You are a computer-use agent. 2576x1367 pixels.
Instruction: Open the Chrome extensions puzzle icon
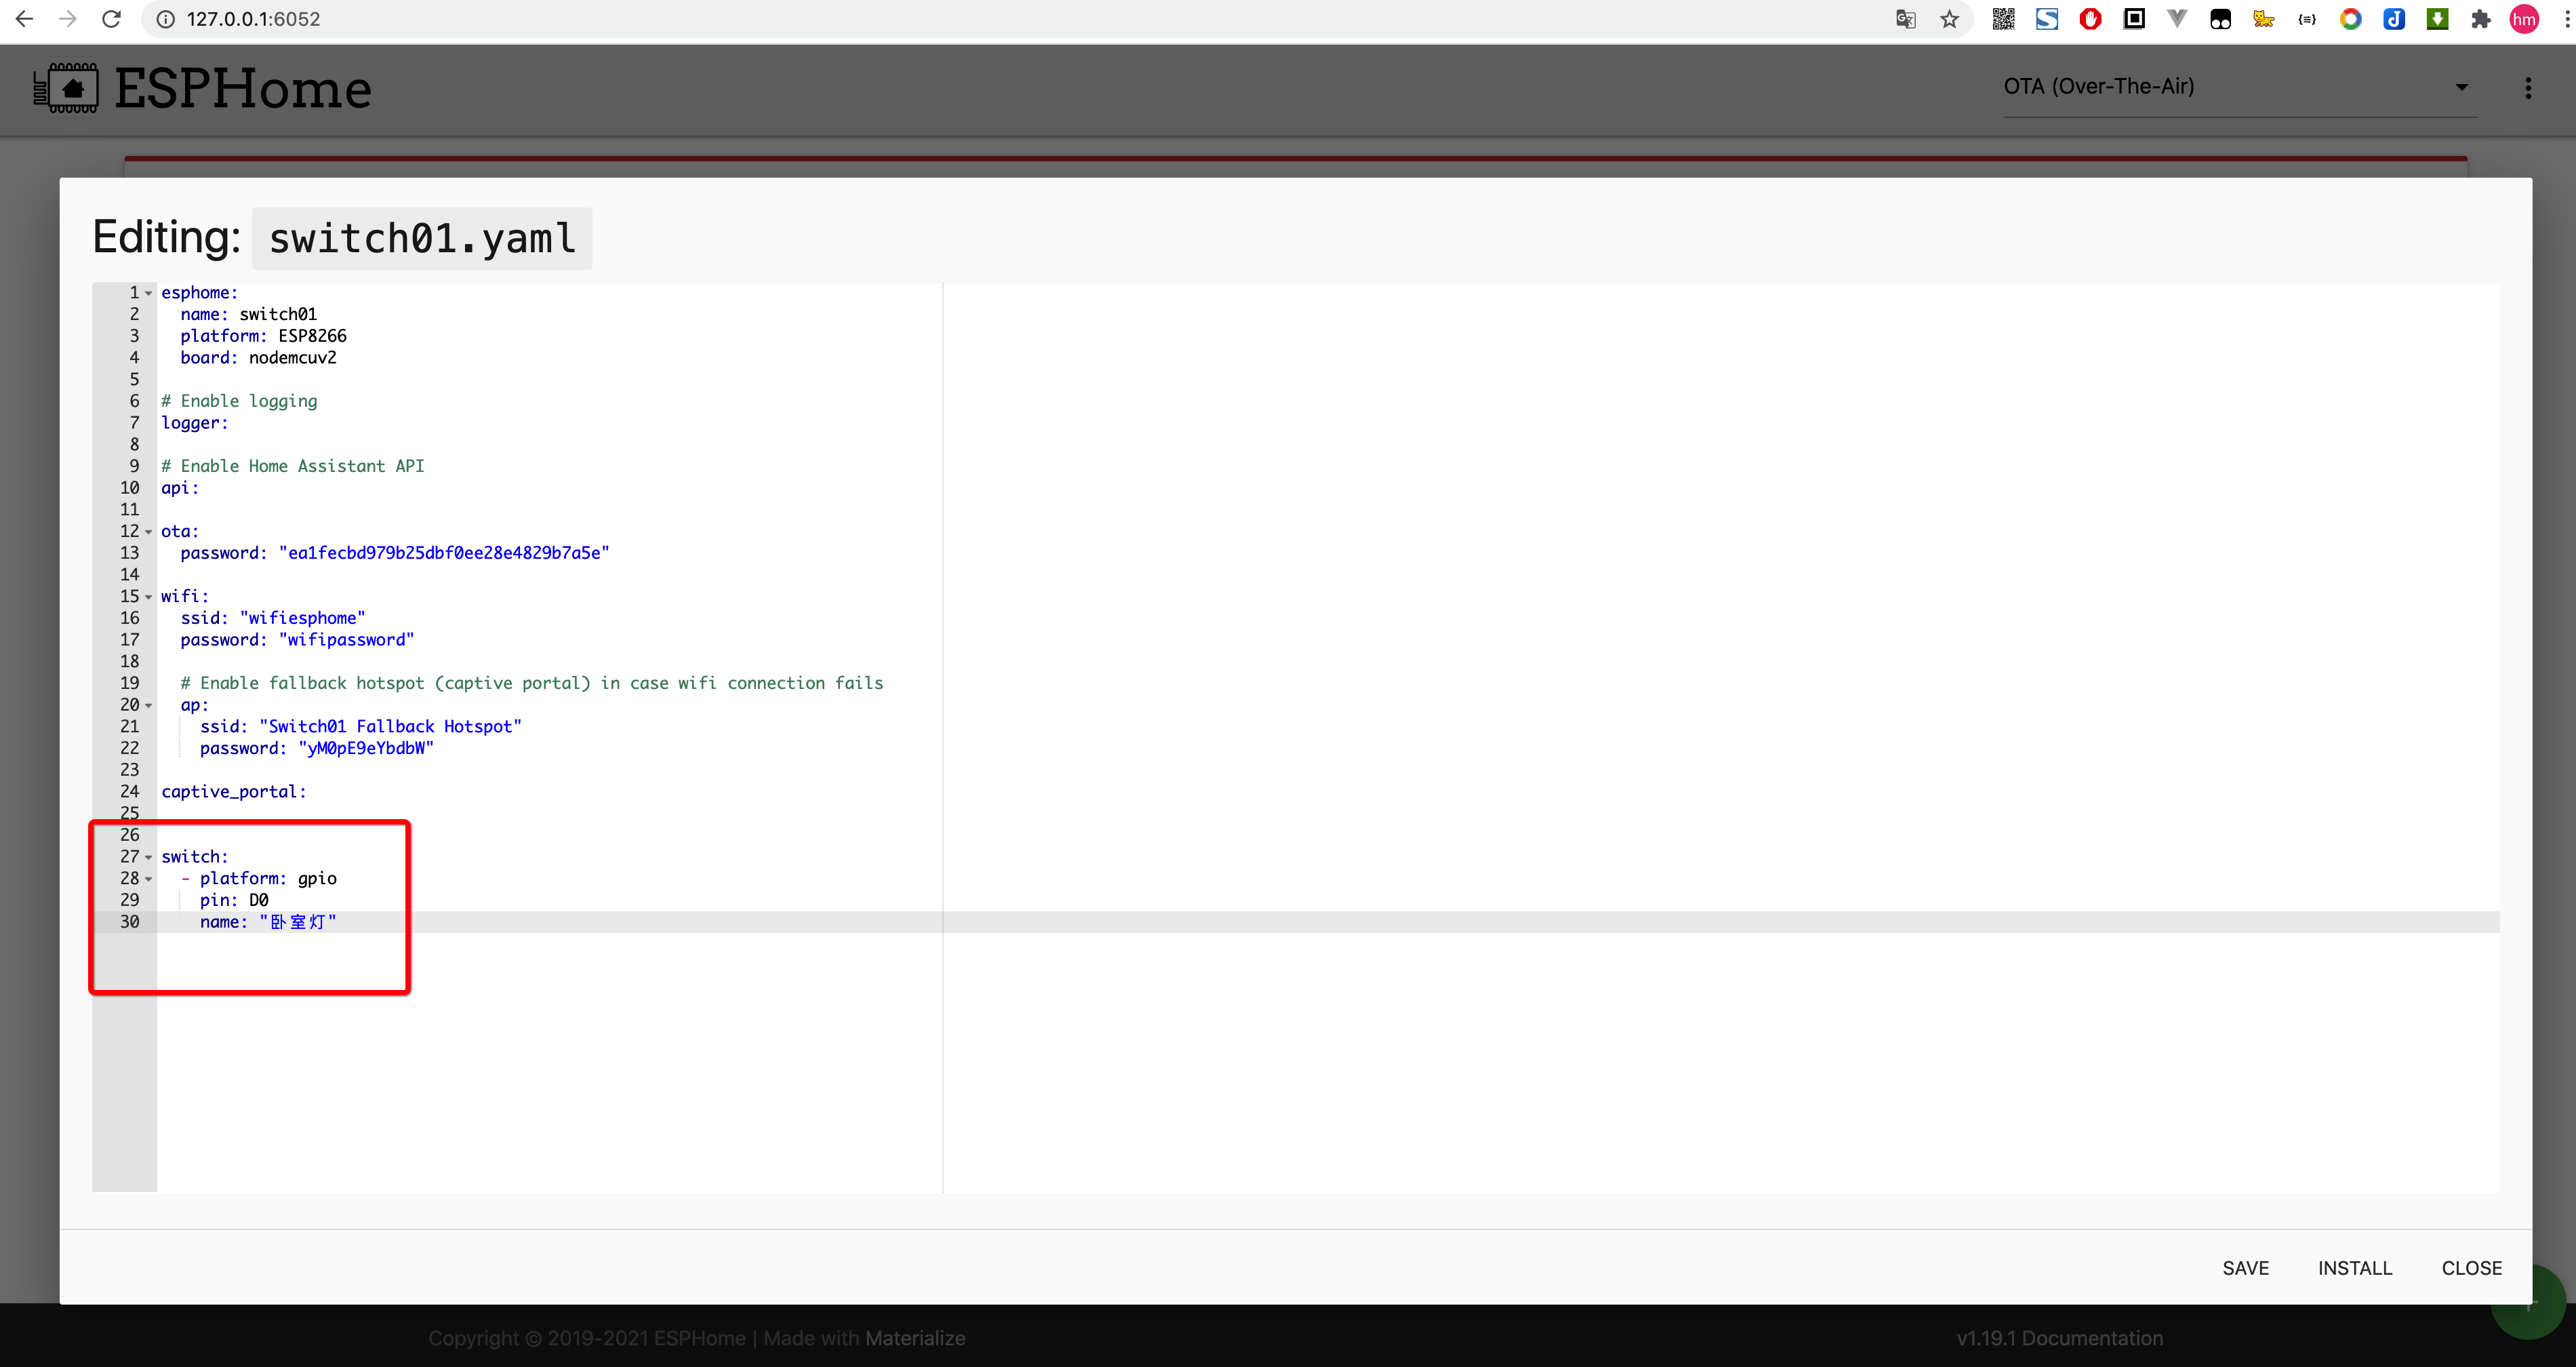[x=2481, y=19]
